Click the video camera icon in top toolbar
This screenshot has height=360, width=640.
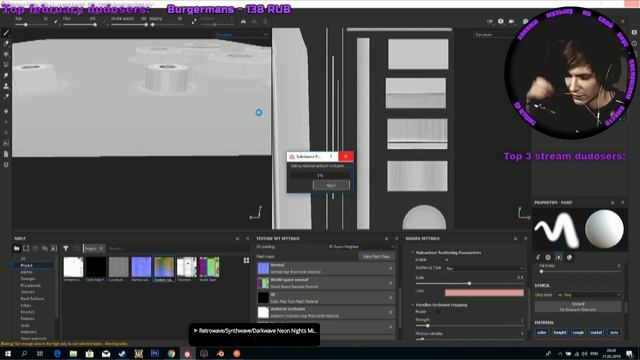click(511, 21)
